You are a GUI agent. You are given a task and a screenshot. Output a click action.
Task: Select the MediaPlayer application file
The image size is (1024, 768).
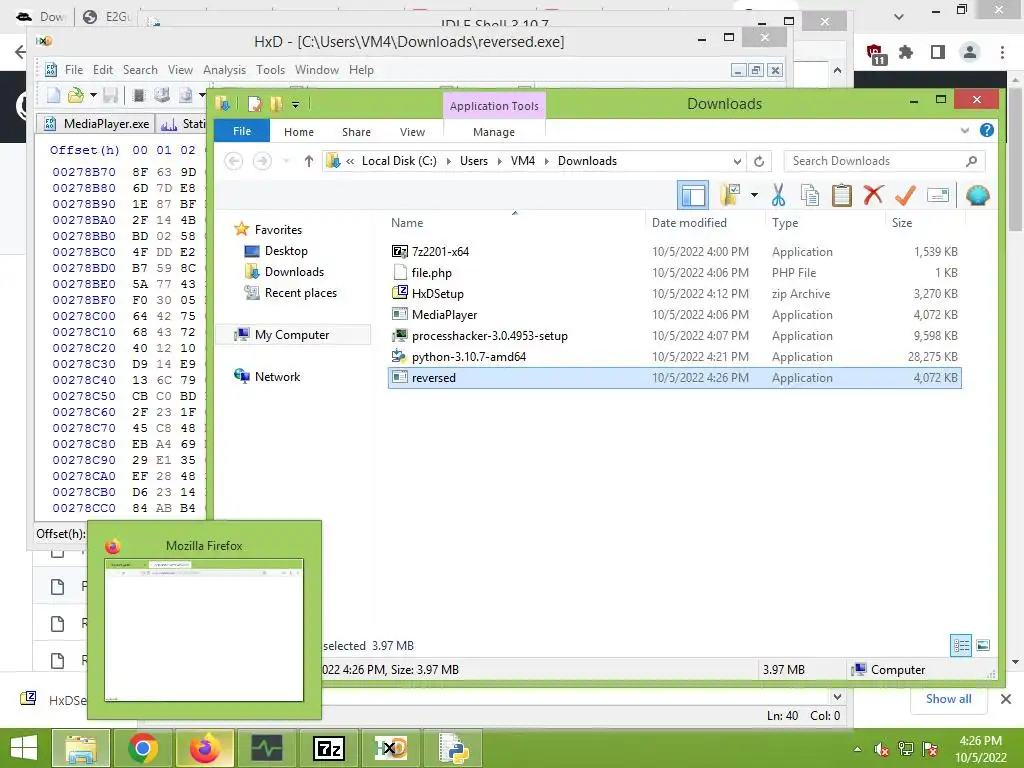pos(674,314)
